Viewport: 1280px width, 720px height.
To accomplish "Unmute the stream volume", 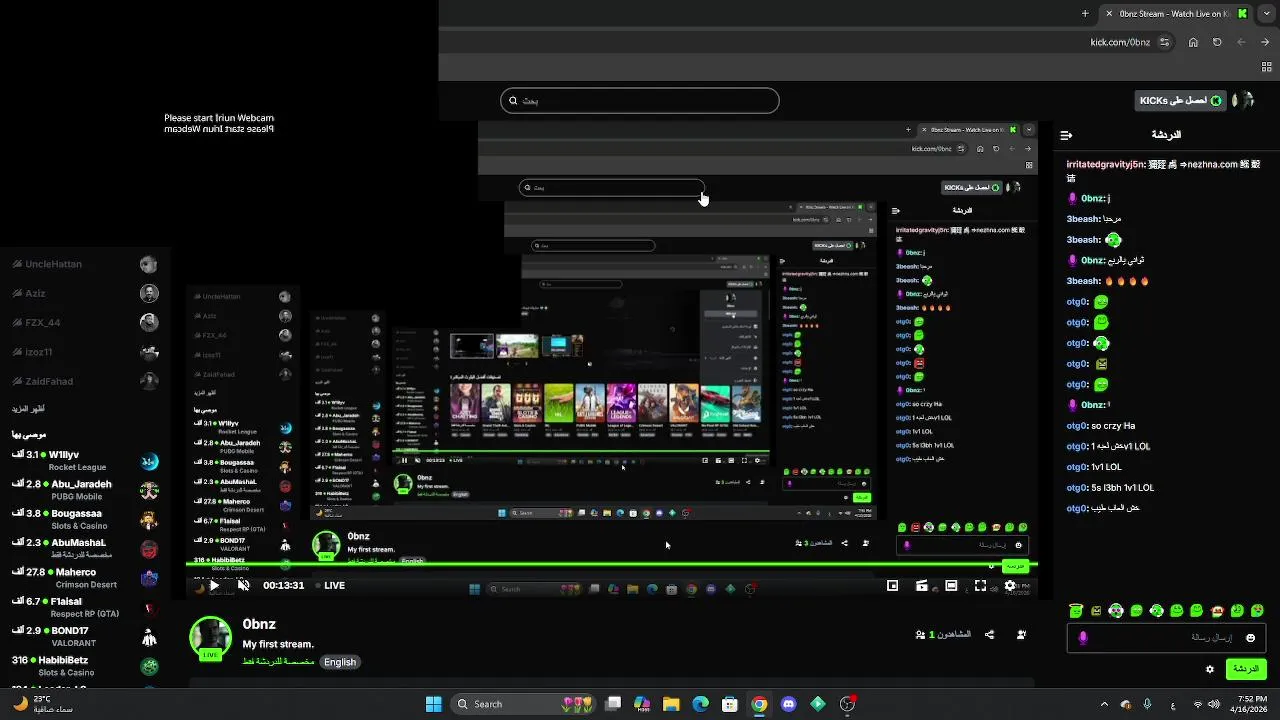I will tap(243, 585).
